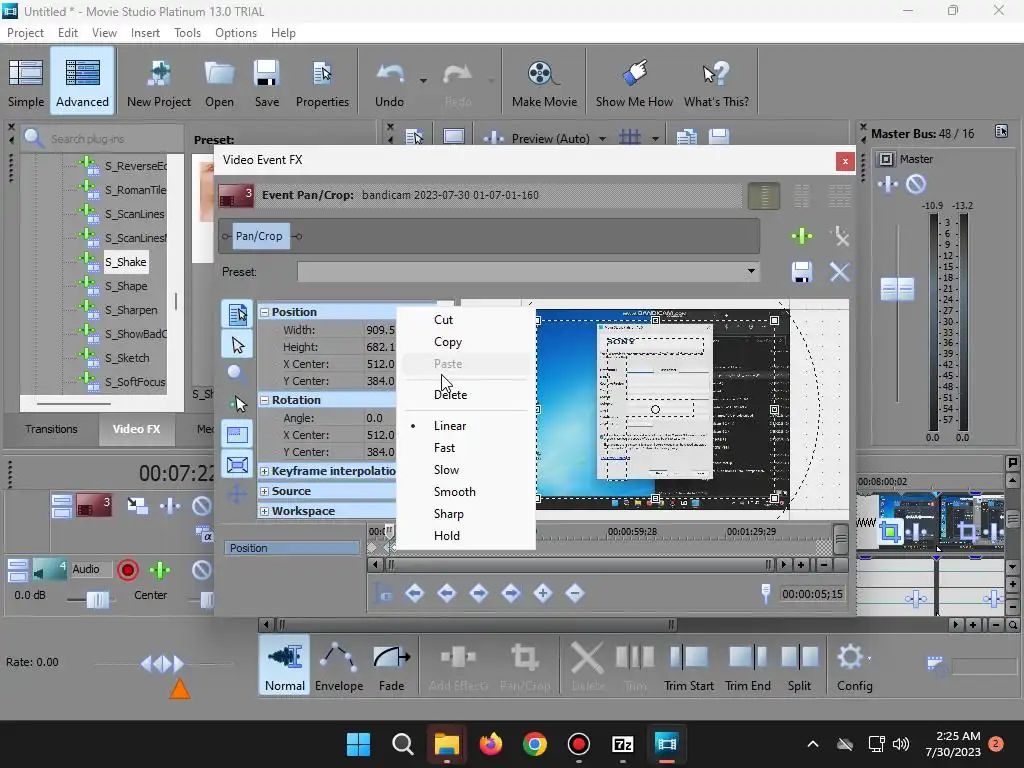The image size is (1024, 768).
Task: Select the Fade tool
Action: pyautogui.click(x=391, y=666)
